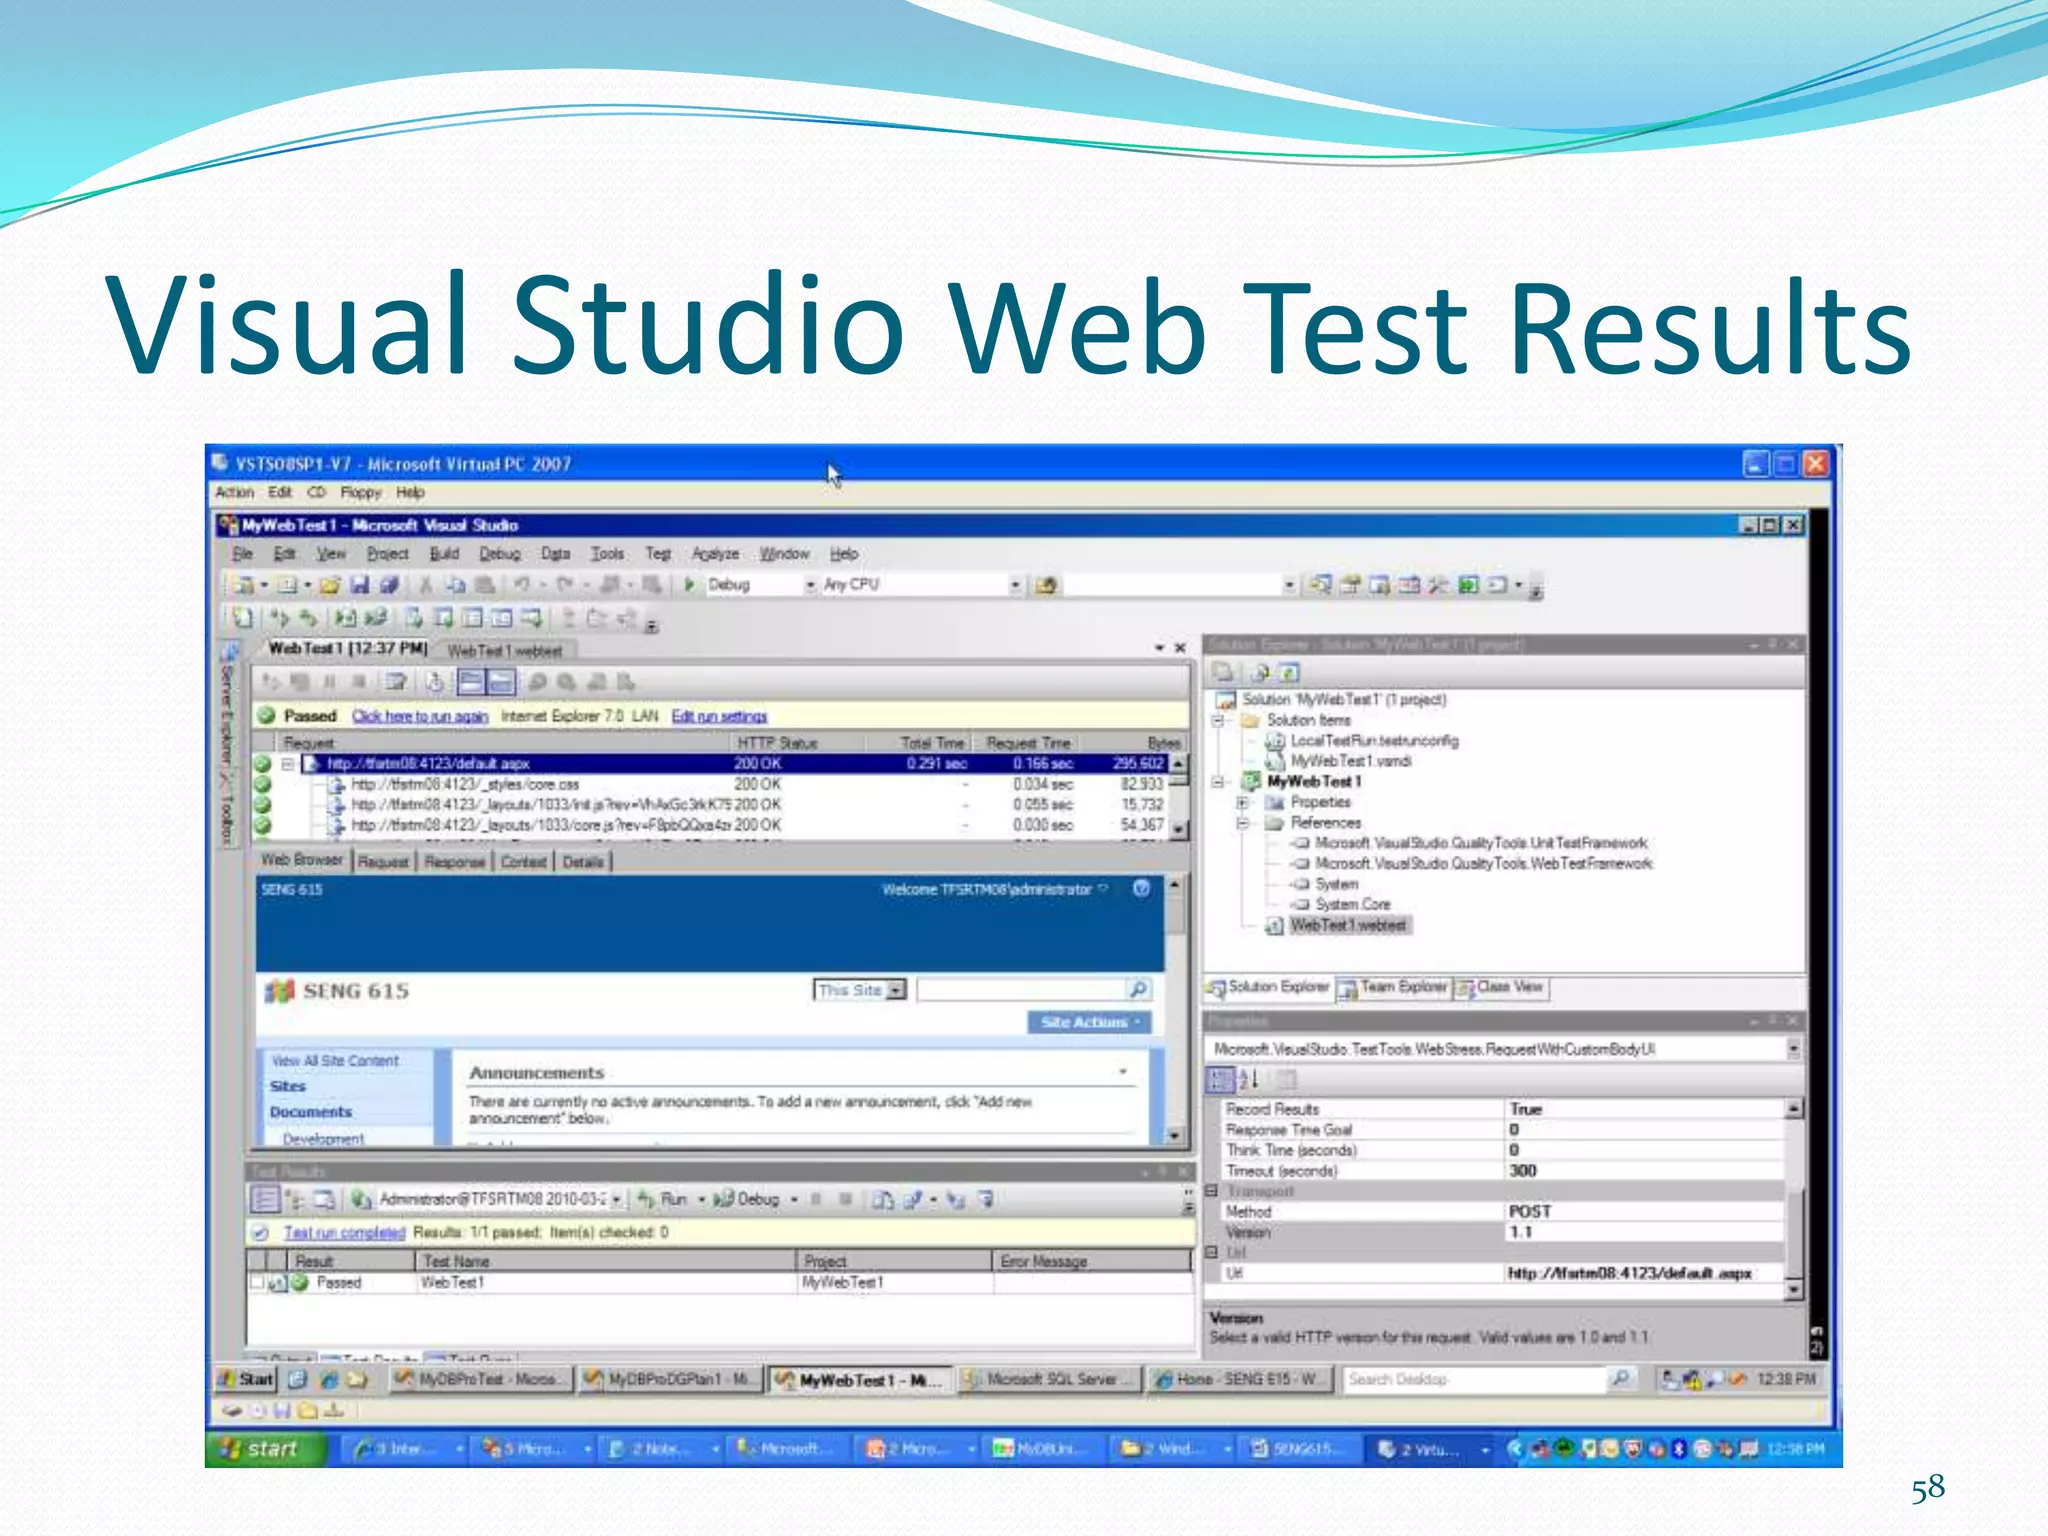2048x1536 pixels.
Task: Click the Copy icon in toolbar
Action: (455, 585)
